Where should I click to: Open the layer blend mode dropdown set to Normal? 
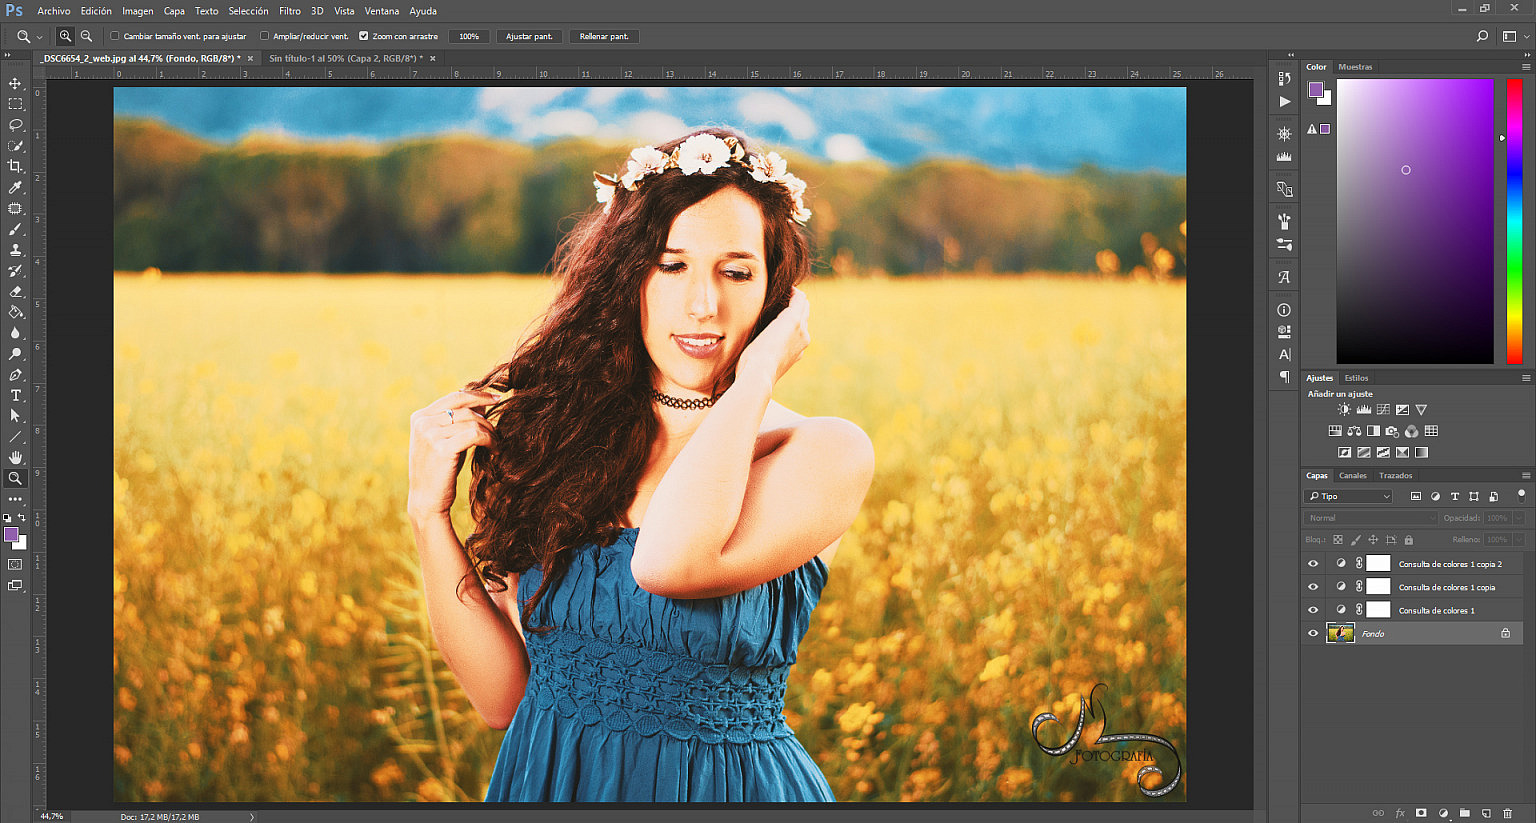1370,517
